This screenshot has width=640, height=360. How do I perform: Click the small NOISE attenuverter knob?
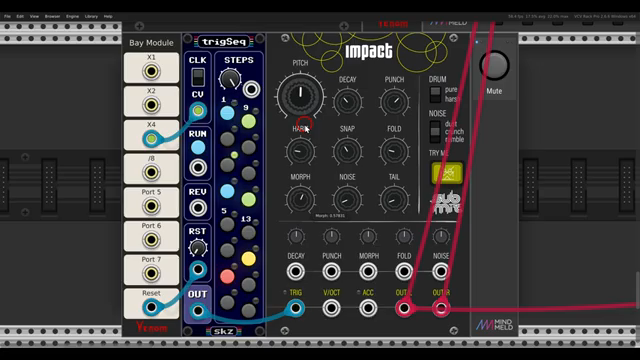[441, 236]
